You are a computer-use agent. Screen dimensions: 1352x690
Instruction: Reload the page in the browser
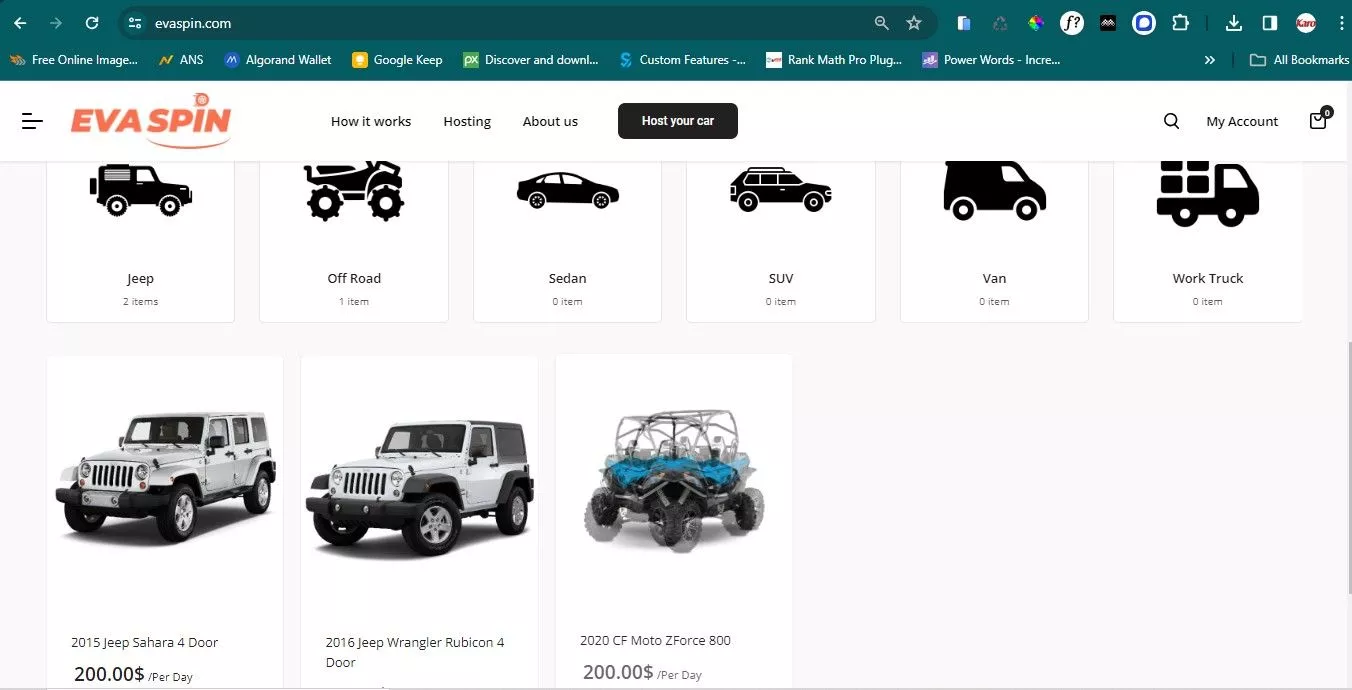tap(92, 23)
